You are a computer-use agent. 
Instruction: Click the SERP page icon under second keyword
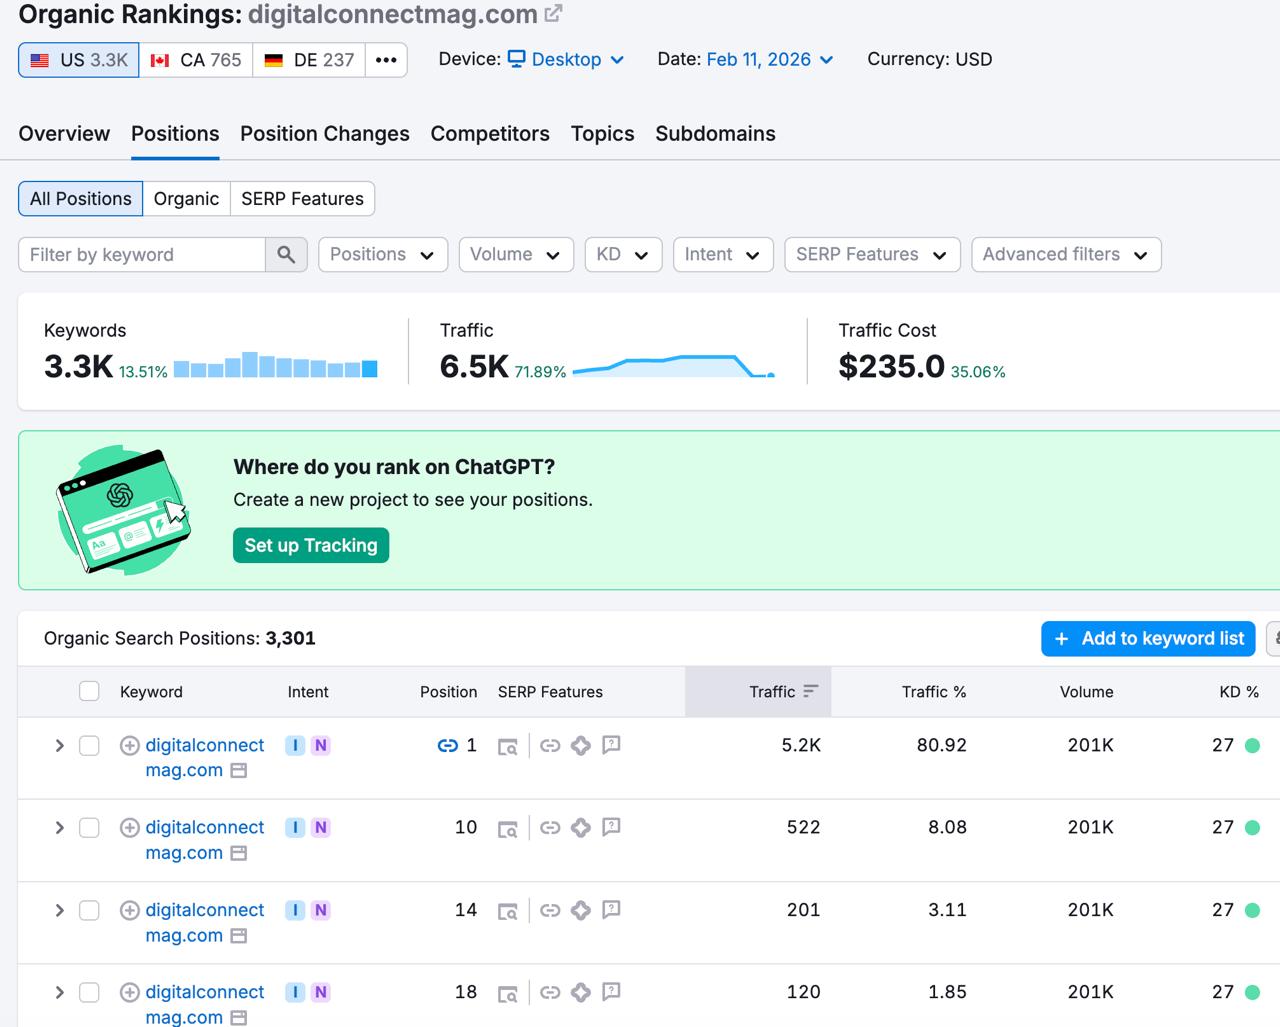239,853
